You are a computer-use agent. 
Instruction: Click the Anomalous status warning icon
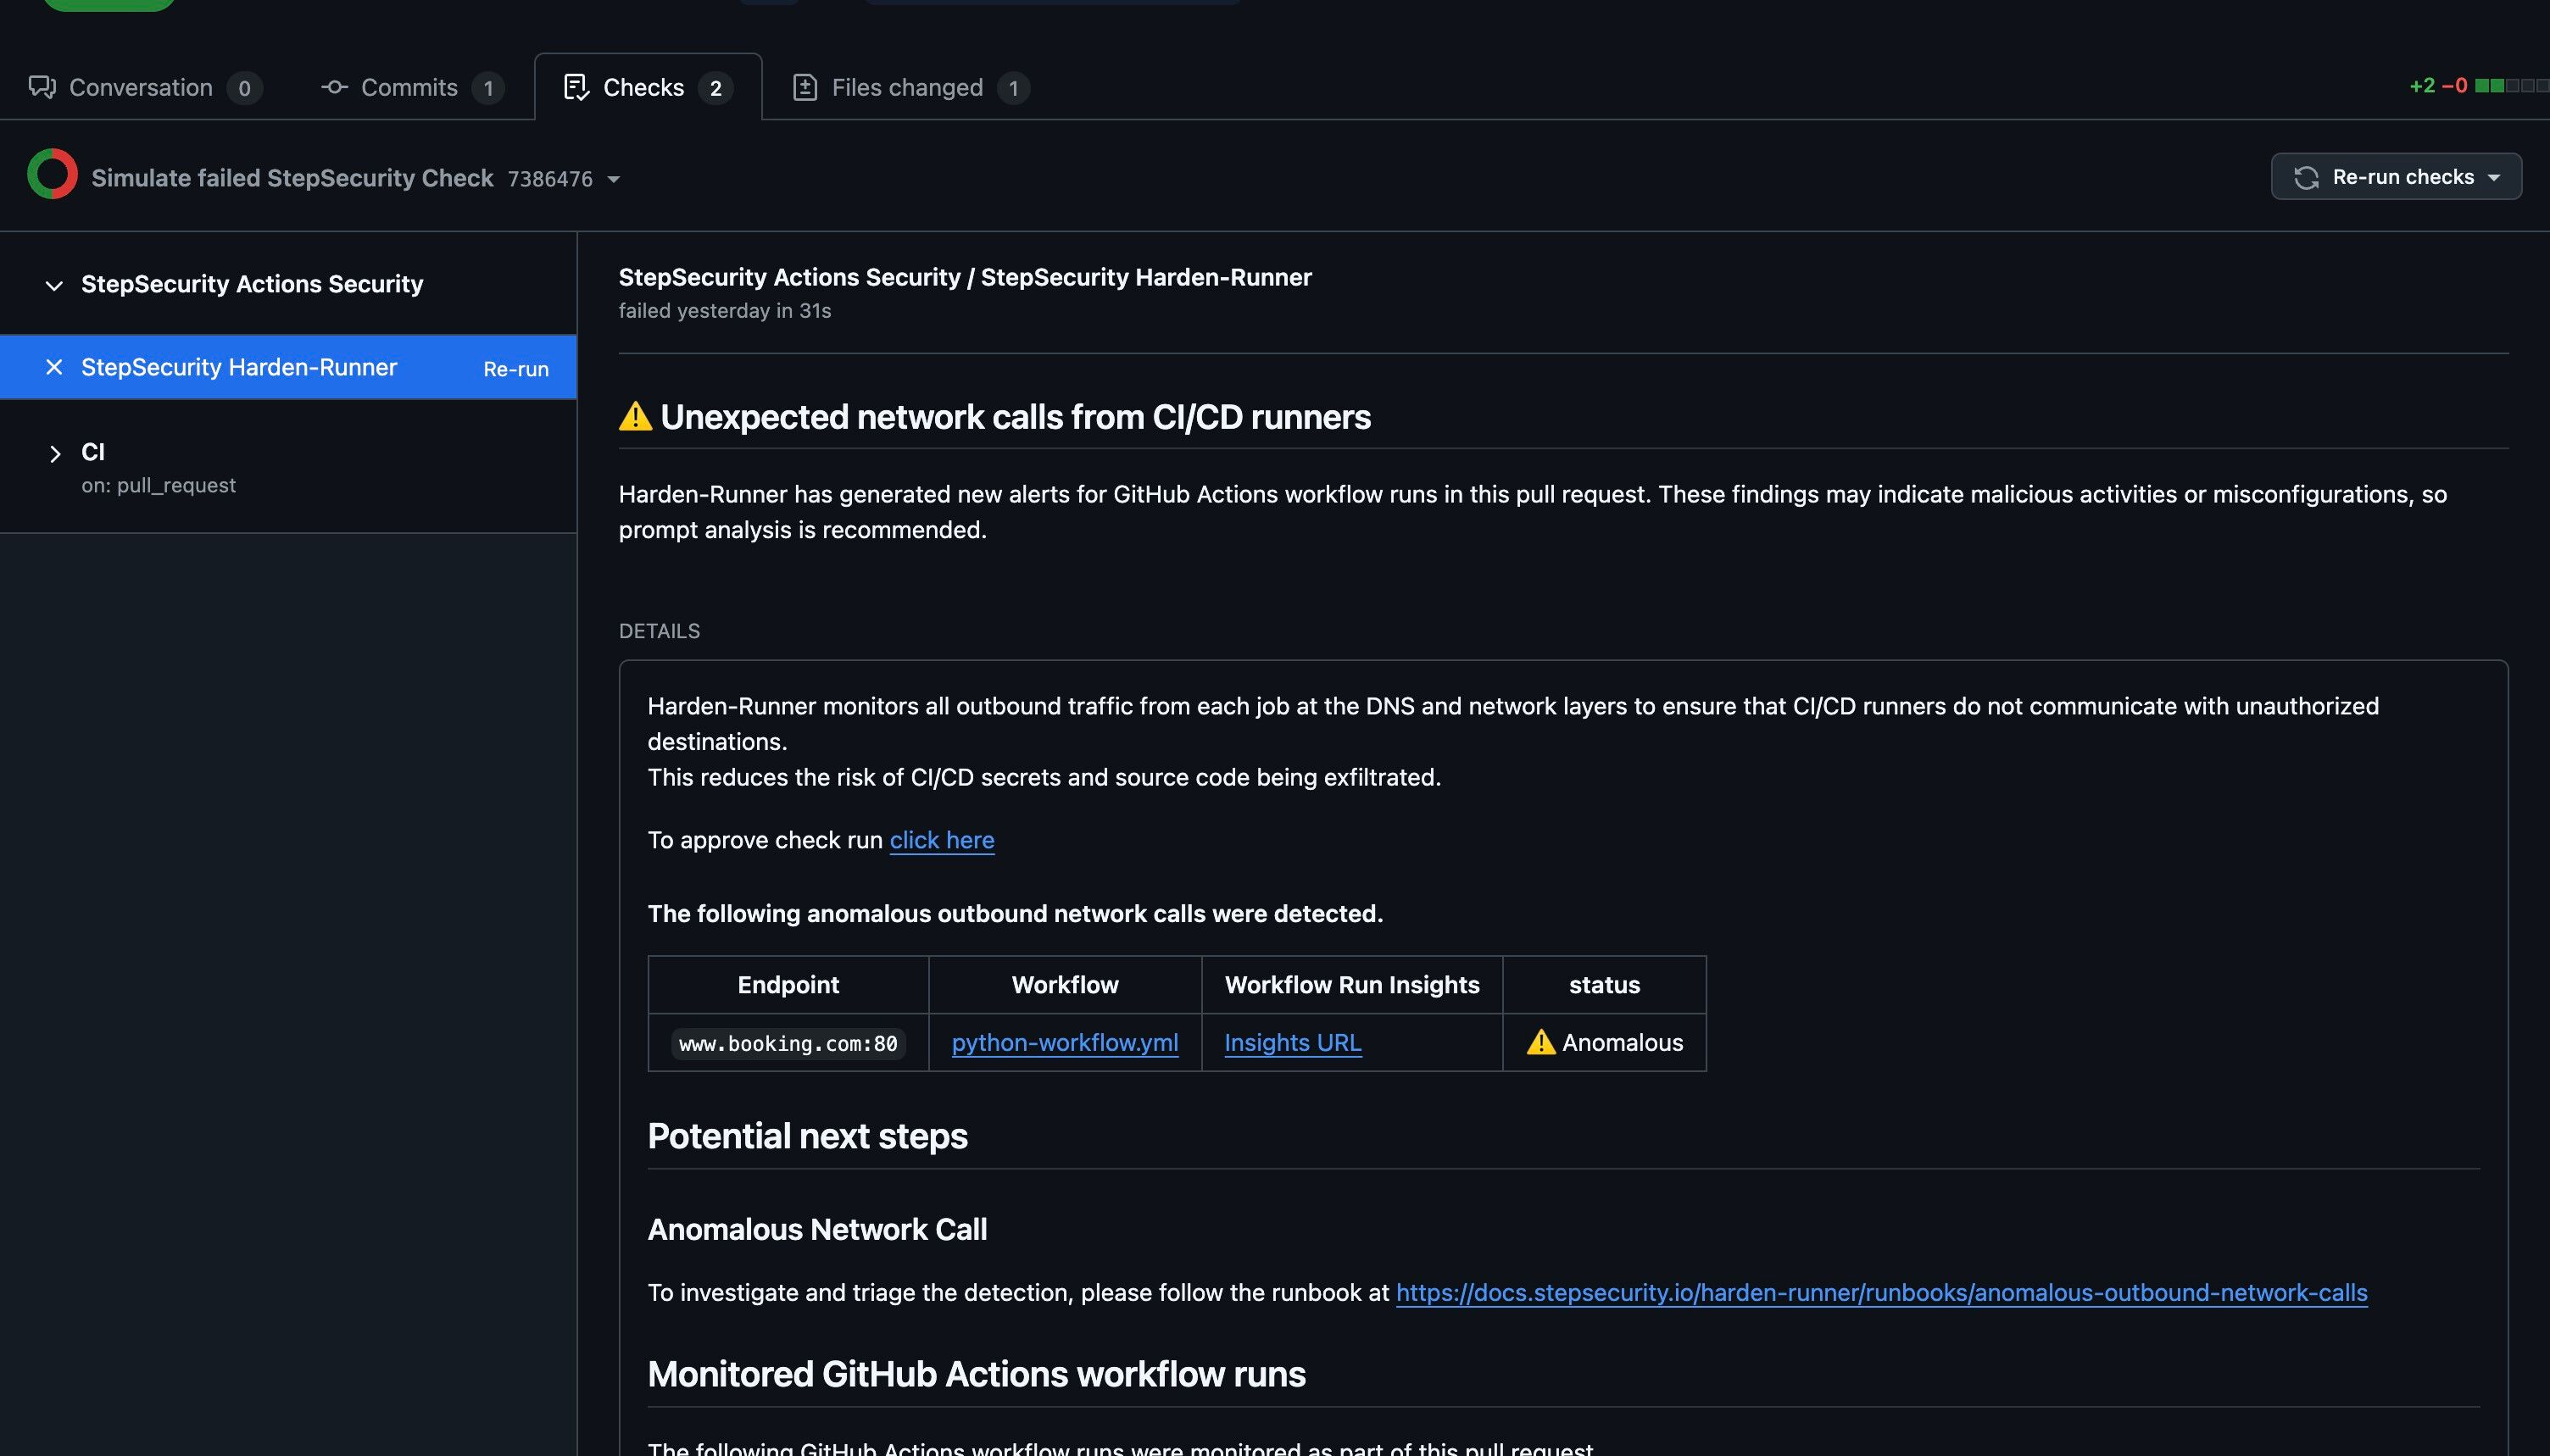[x=1541, y=1042]
